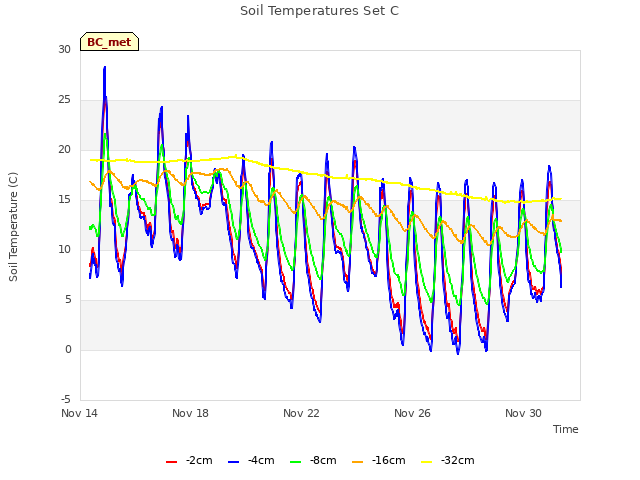Click the 10 y-axis tick label
Image resolution: width=640 pixels, height=480 pixels.
(64, 249)
